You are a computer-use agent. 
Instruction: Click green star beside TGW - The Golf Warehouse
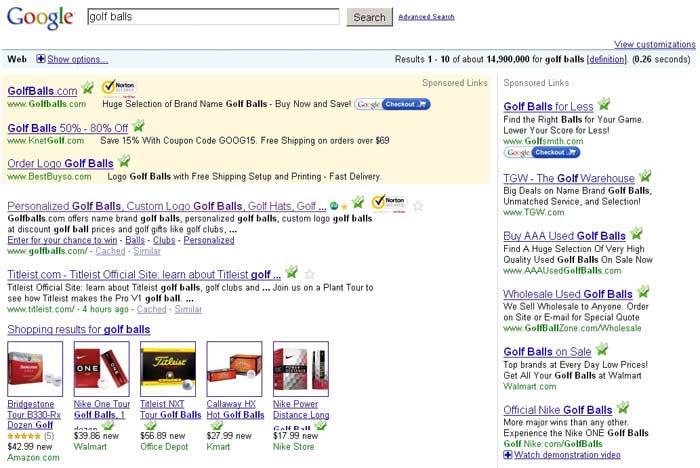[645, 176]
